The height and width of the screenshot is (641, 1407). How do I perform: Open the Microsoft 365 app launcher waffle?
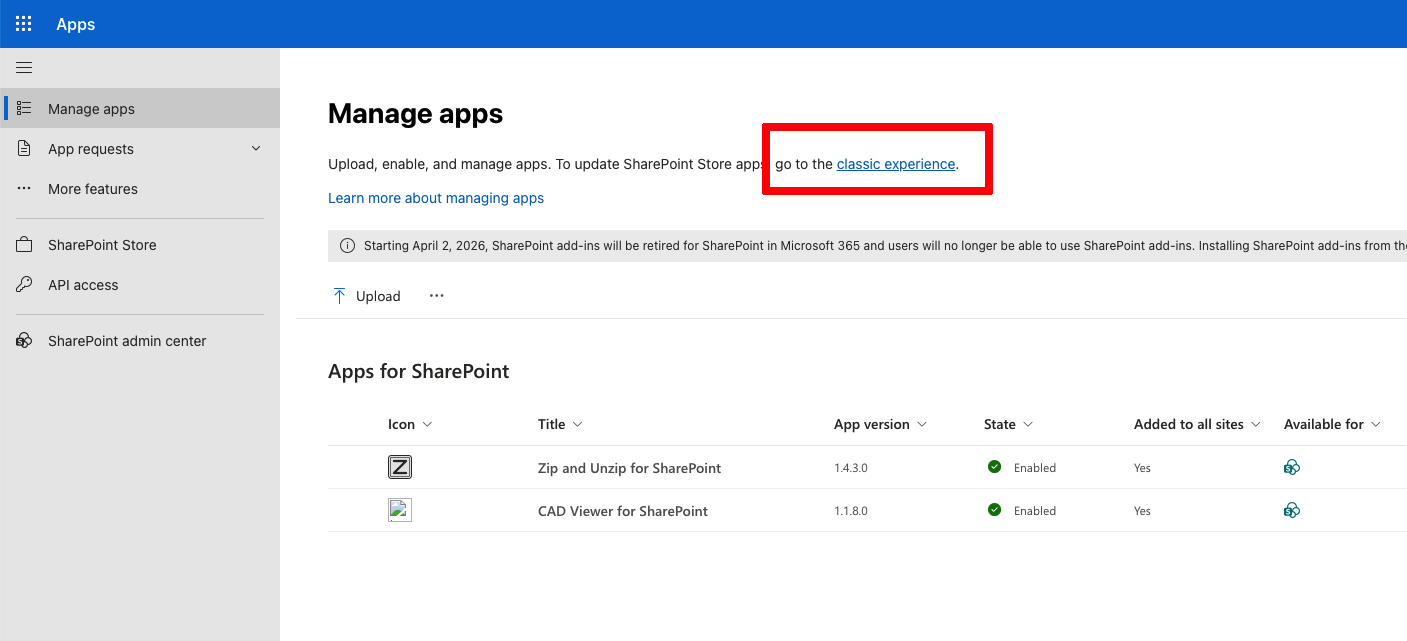pyautogui.click(x=23, y=23)
